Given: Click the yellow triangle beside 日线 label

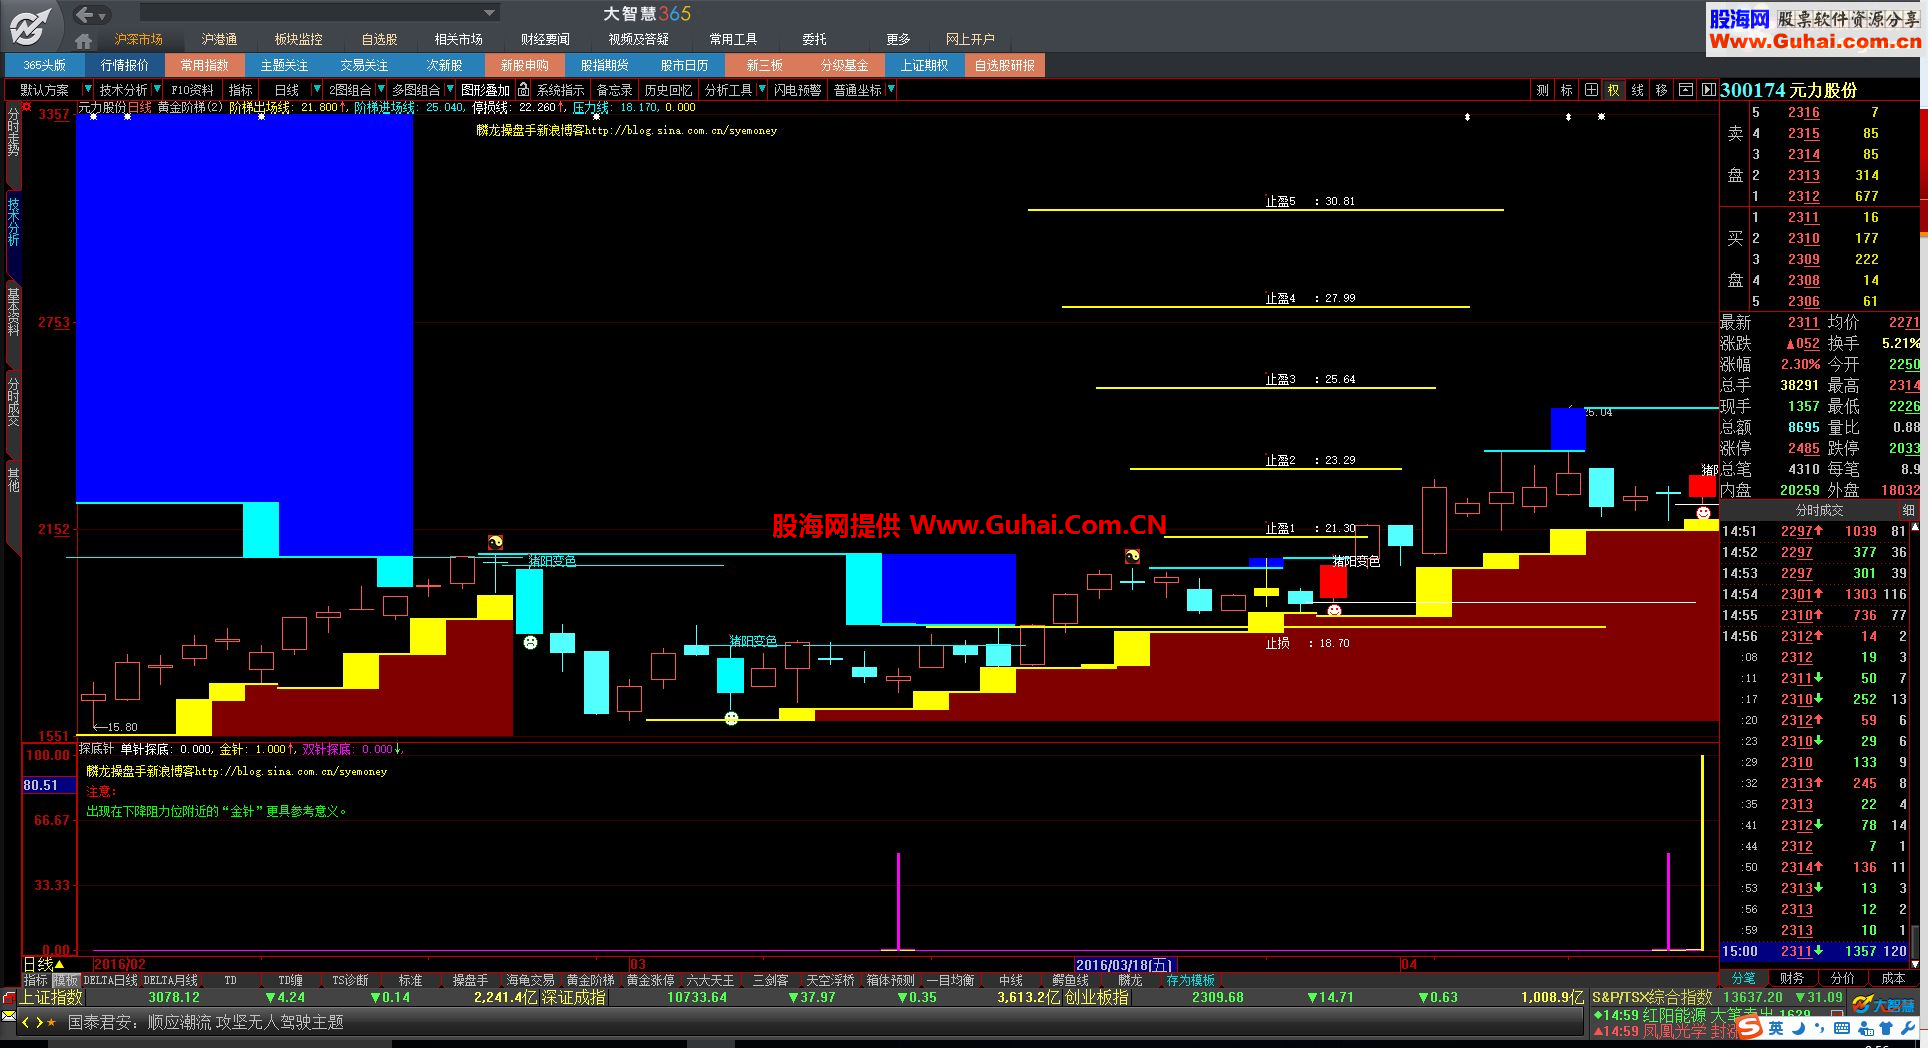Looking at the screenshot, I should [x=59, y=965].
